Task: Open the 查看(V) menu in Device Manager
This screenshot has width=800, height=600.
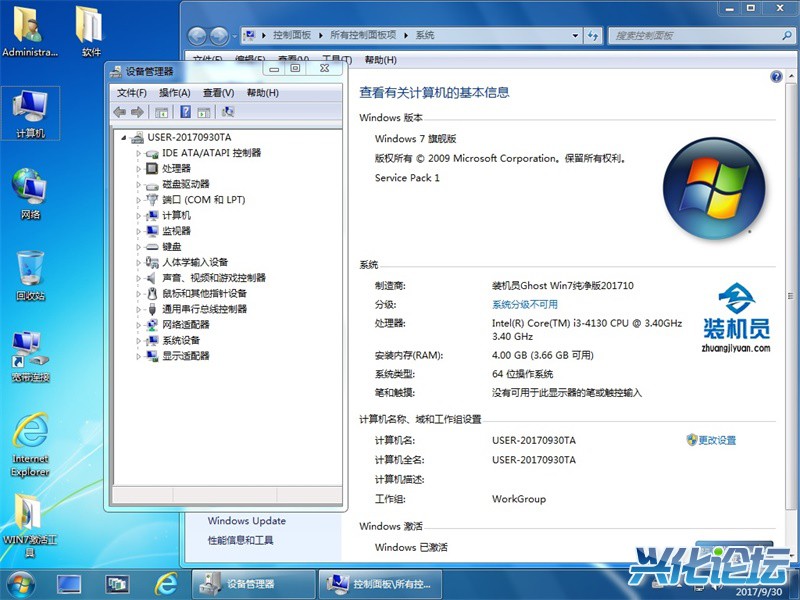Action: click(x=218, y=93)
